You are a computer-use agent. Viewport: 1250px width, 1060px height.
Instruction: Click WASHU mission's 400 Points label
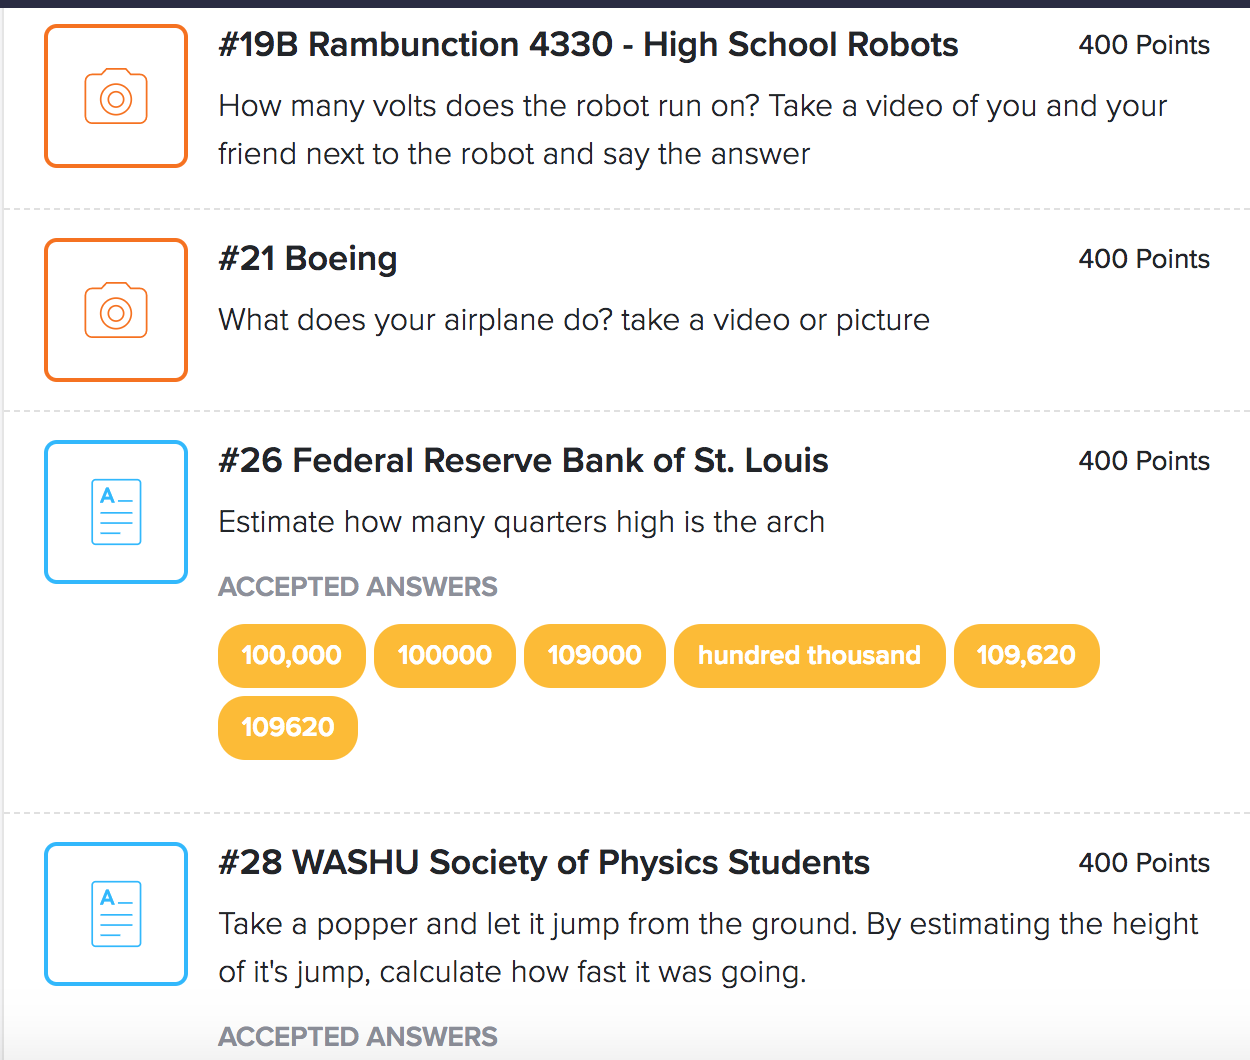[1143, 863]
